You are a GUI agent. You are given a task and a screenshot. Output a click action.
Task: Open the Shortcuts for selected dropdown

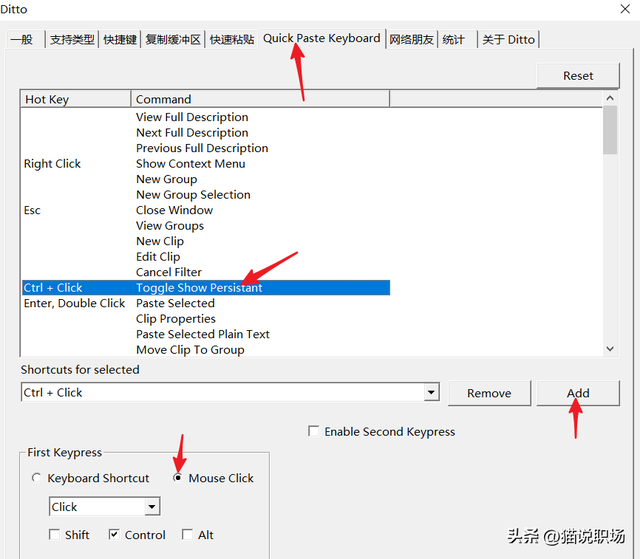point(431,393)
